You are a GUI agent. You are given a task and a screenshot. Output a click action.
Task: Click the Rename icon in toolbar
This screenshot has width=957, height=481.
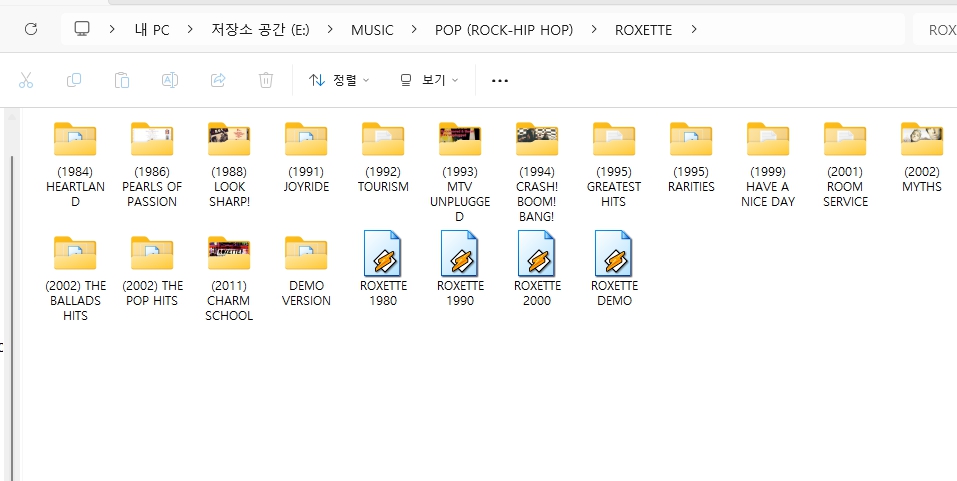170,80
